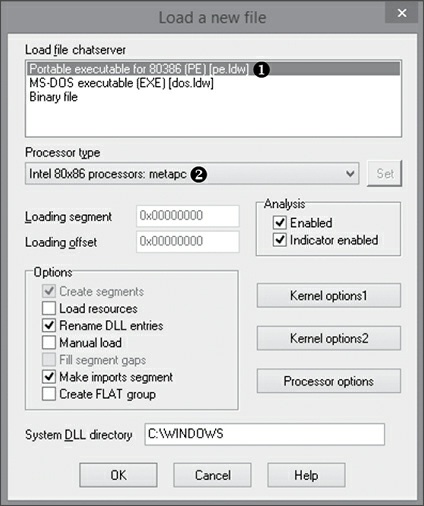Enable the Load resources checkbox
This screenshot has width=424, height=506.
[49, 308]
